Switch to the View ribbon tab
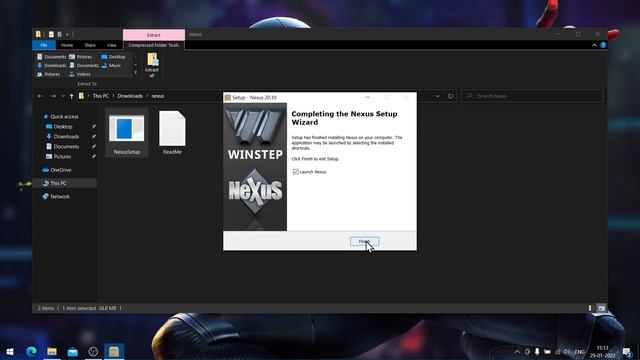This screenshot has width=640, height=360. 112,45
